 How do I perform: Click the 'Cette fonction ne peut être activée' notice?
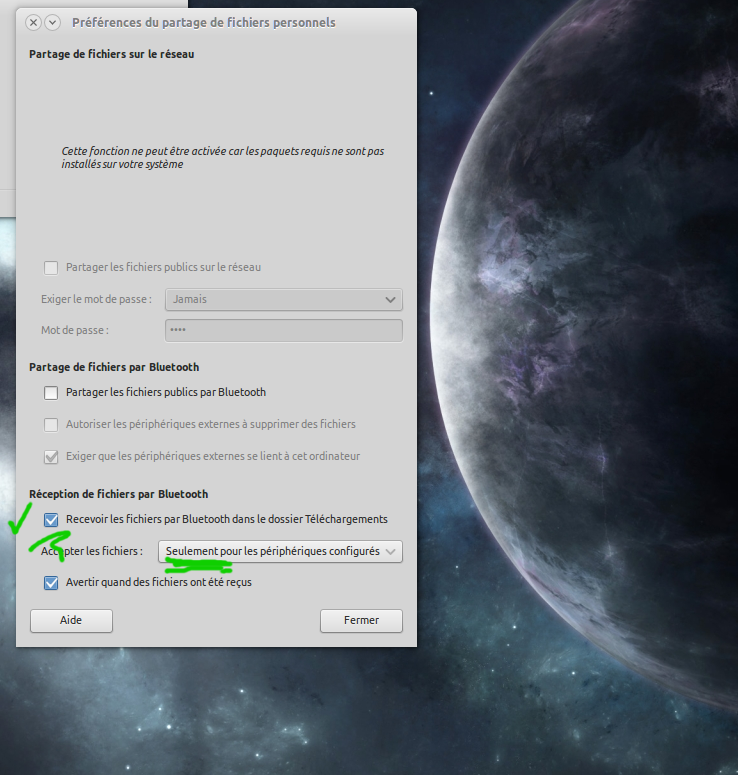pyautogui.click(x=223, y=158)
